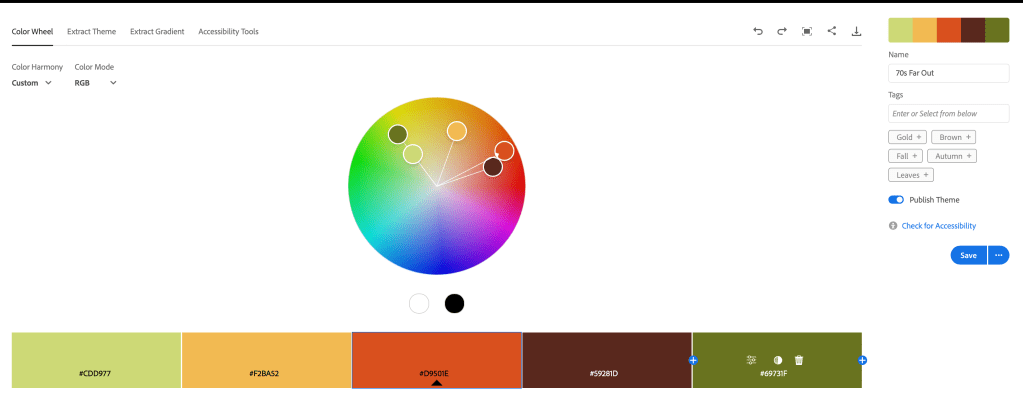
Task: Undo the last change with the undo arrow
Action: point(757,31)
